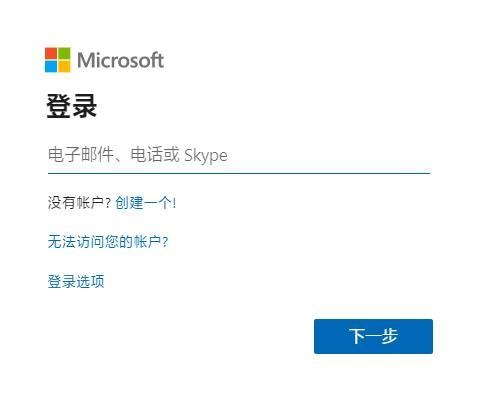Open the 登录选项 link
This screenshot has height=401, width=480.
[76, 282]
